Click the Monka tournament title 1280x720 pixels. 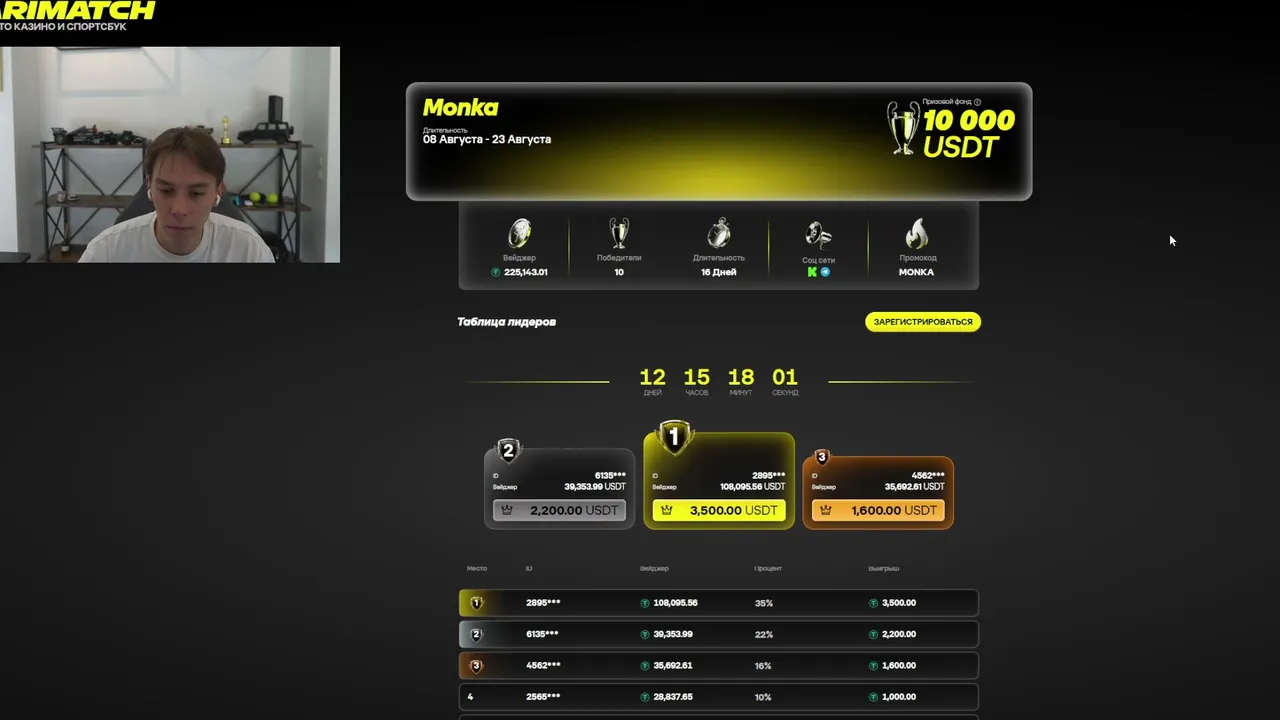(x=460, y=108)
